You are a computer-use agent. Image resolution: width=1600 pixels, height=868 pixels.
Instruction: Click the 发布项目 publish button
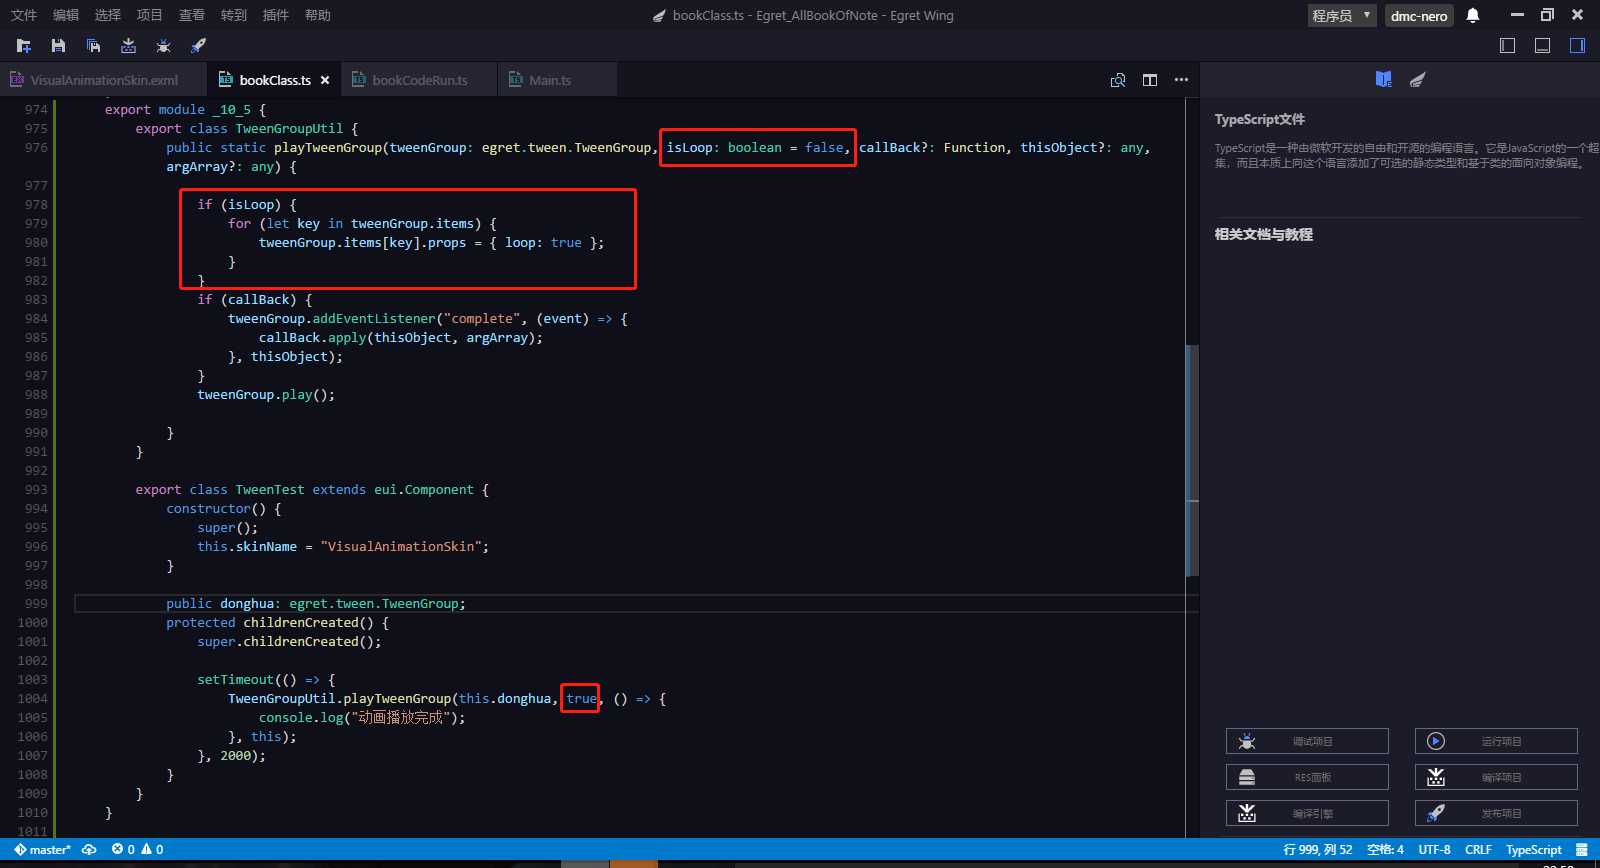point(1496,813)
